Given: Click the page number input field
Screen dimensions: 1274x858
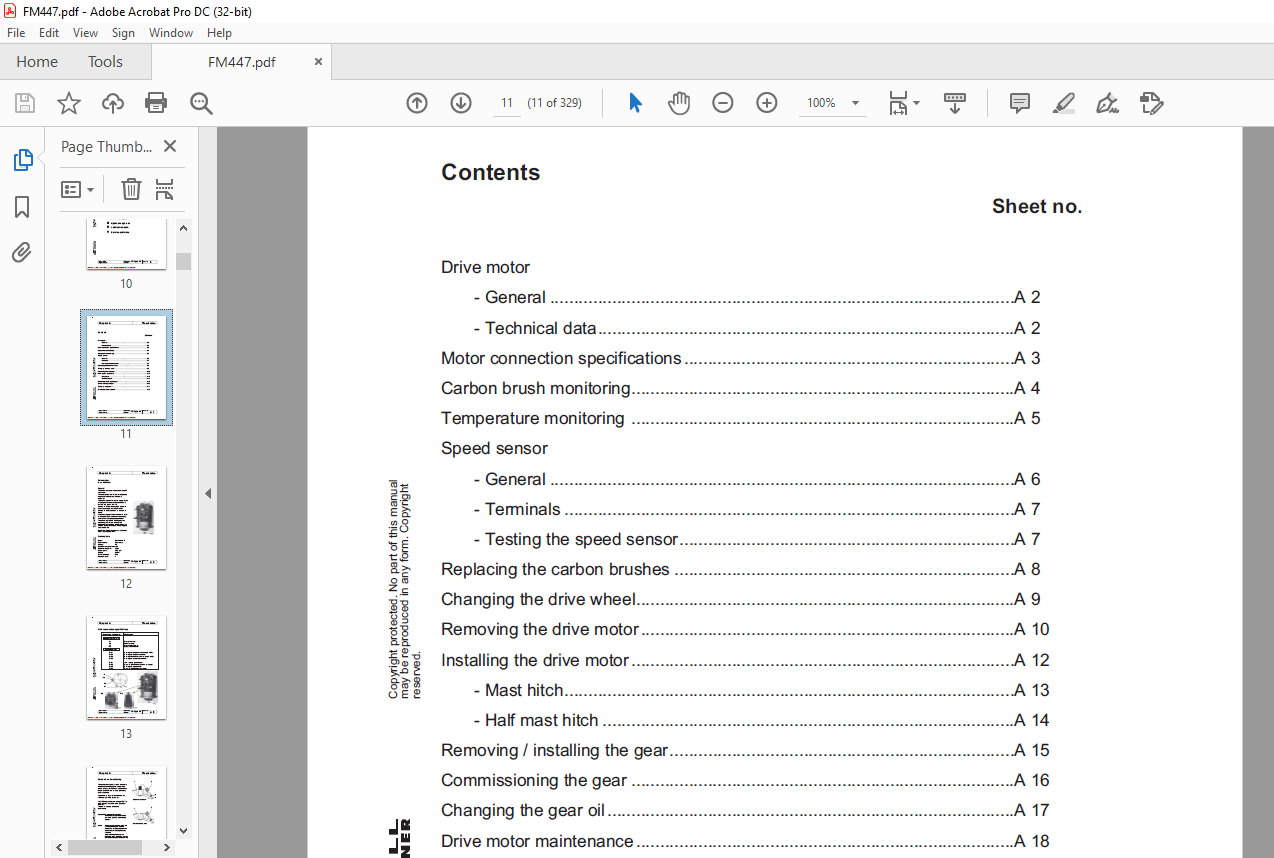Looking at the screenshot, I should tap(507, 103).
